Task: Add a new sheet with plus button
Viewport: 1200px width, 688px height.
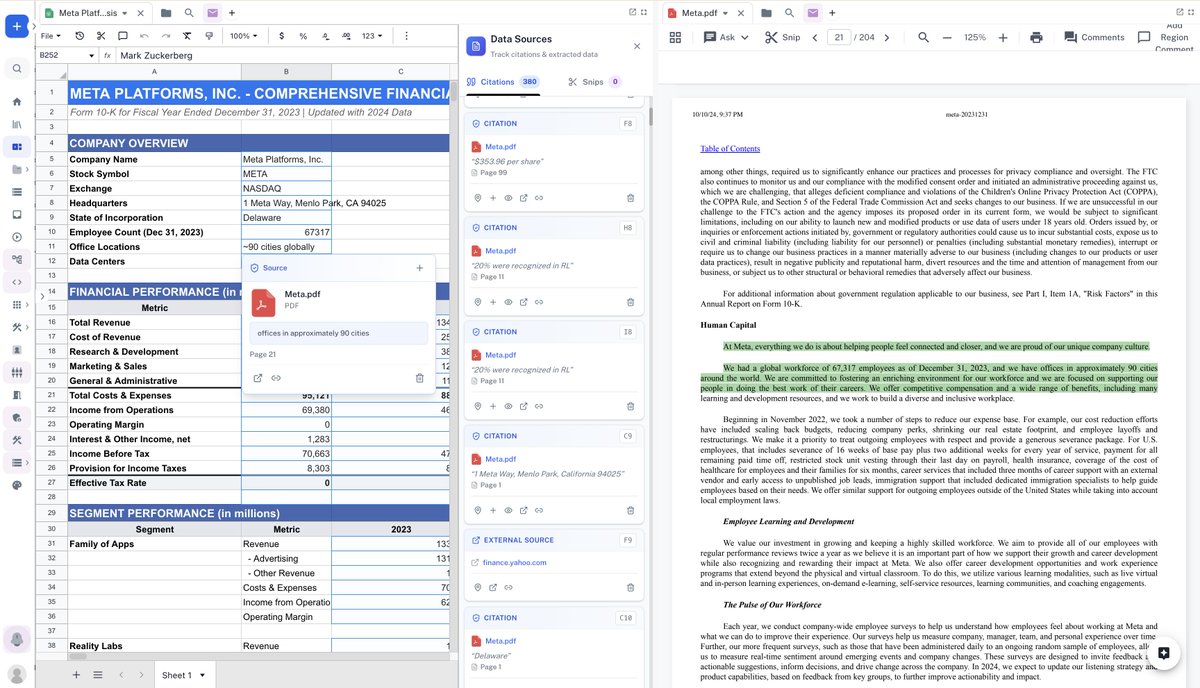Action: 76,675
